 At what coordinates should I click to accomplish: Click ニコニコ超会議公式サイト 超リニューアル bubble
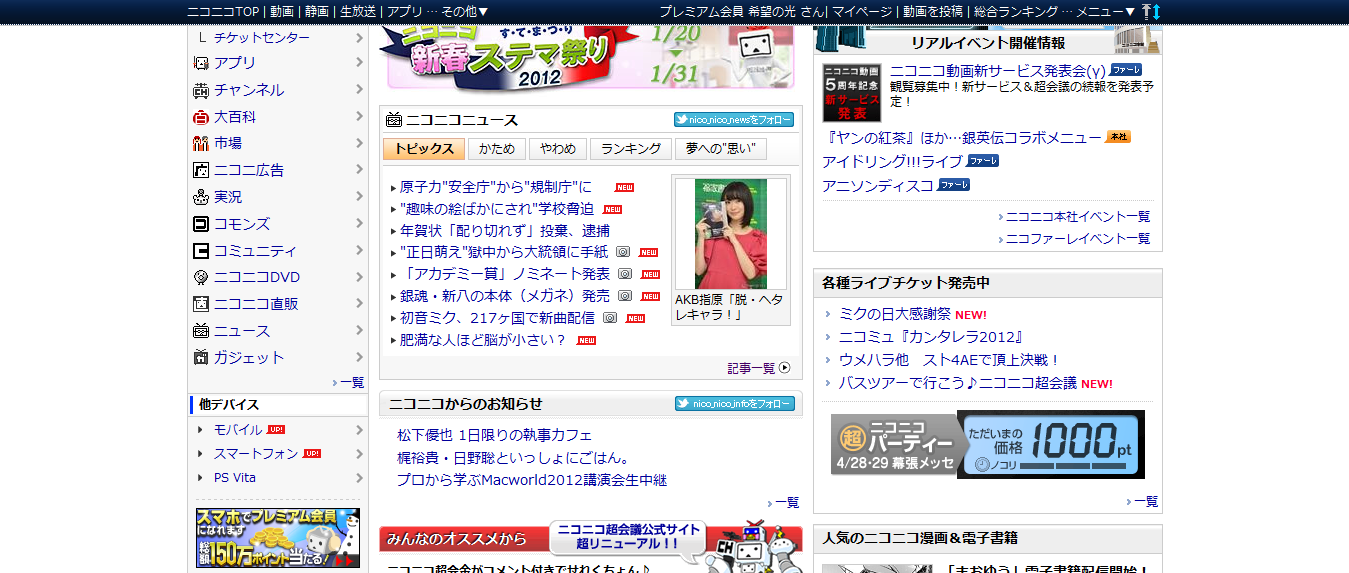click(628, 538)
